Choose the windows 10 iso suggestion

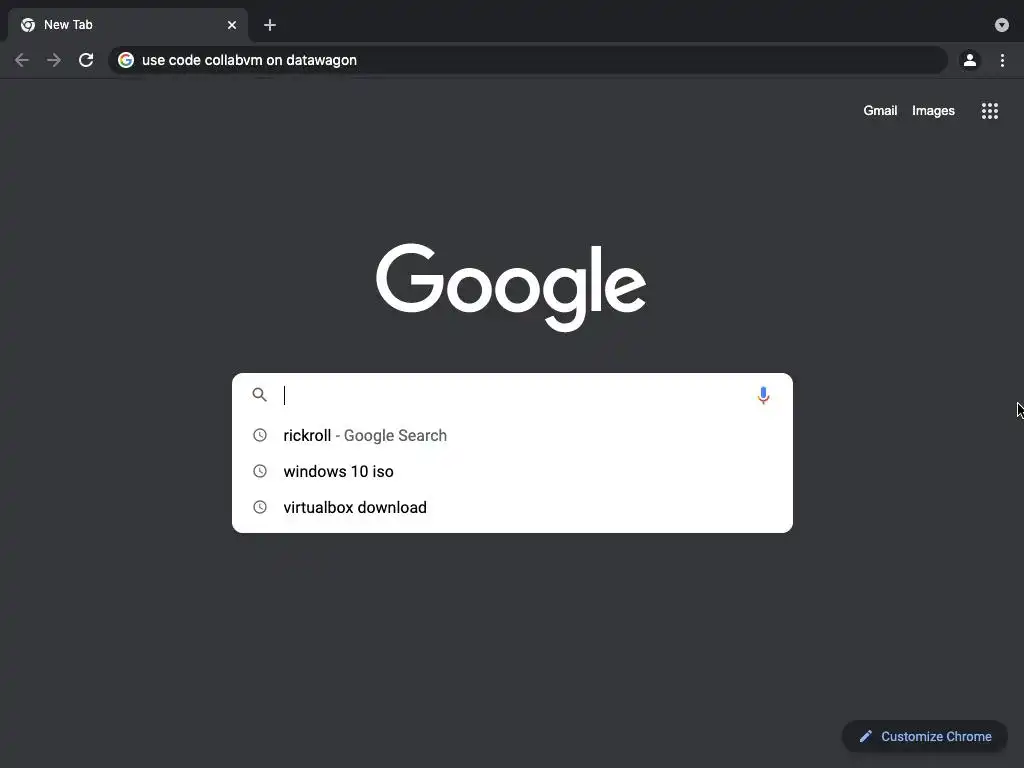click(x=512, y=471)
